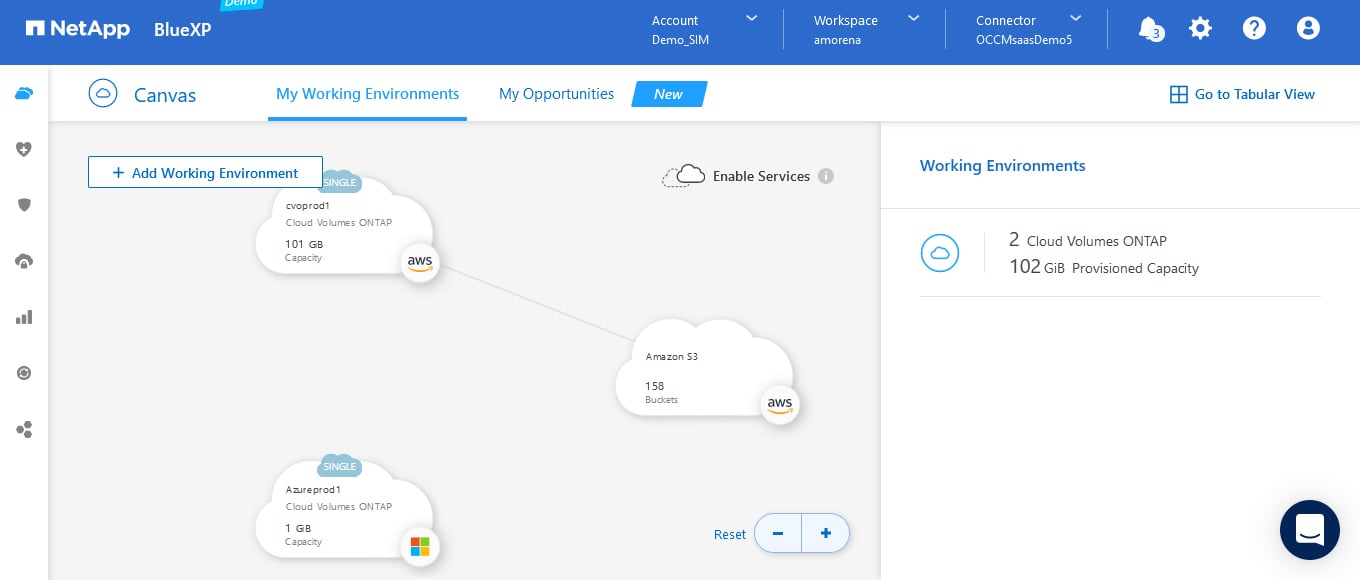Open the Health heart icon in sidebar
1360x580 pixels.
pyautogui.click(x=24, y=149)
